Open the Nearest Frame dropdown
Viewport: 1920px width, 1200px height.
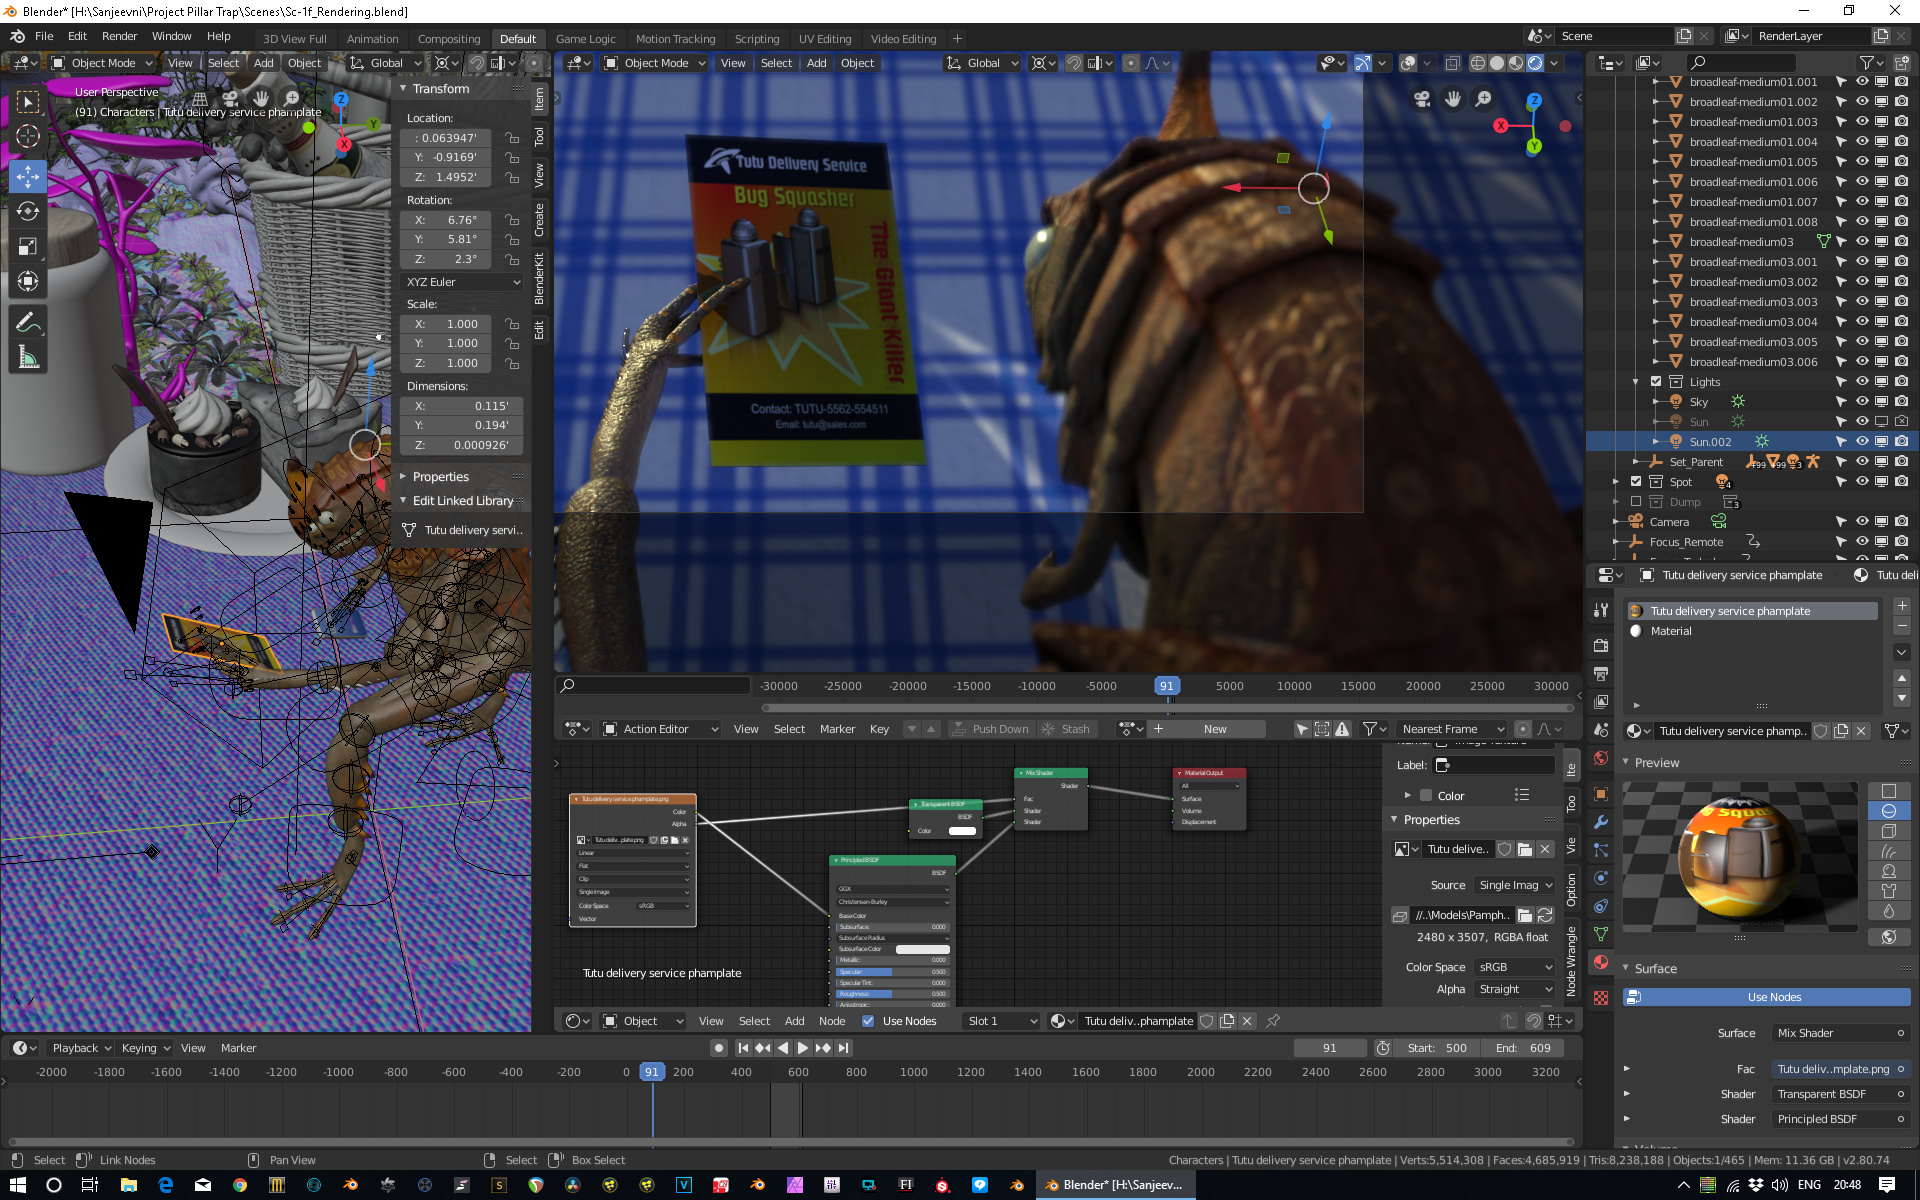tap(1453, 729)
